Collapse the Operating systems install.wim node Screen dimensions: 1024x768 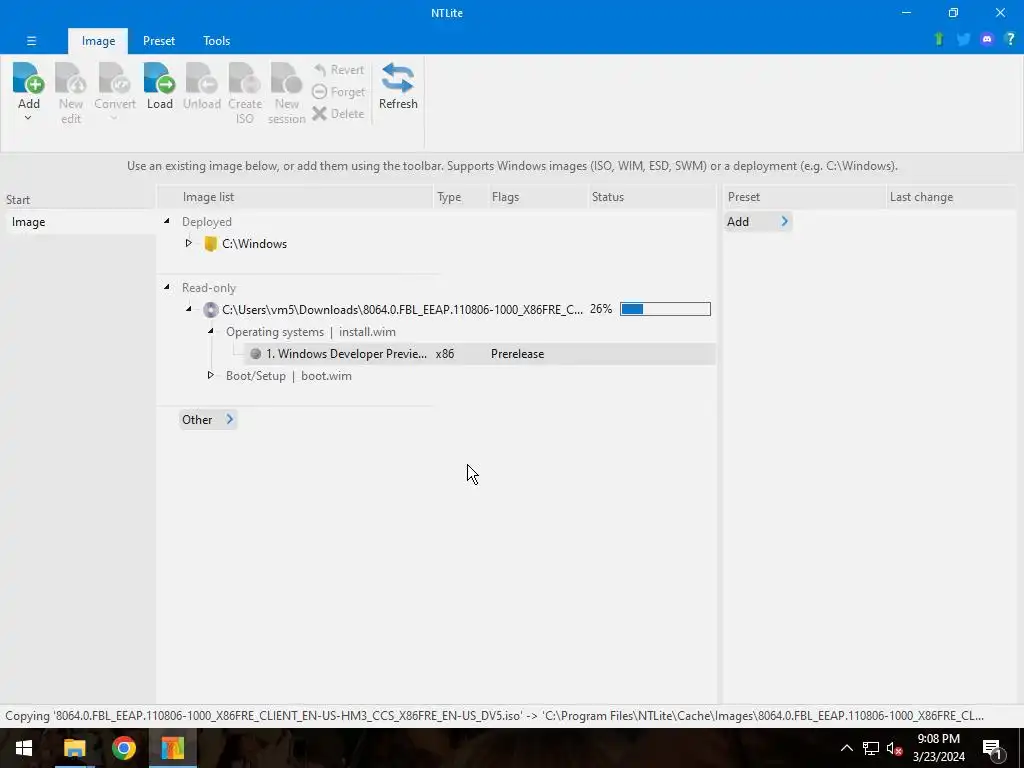[211, 331]
